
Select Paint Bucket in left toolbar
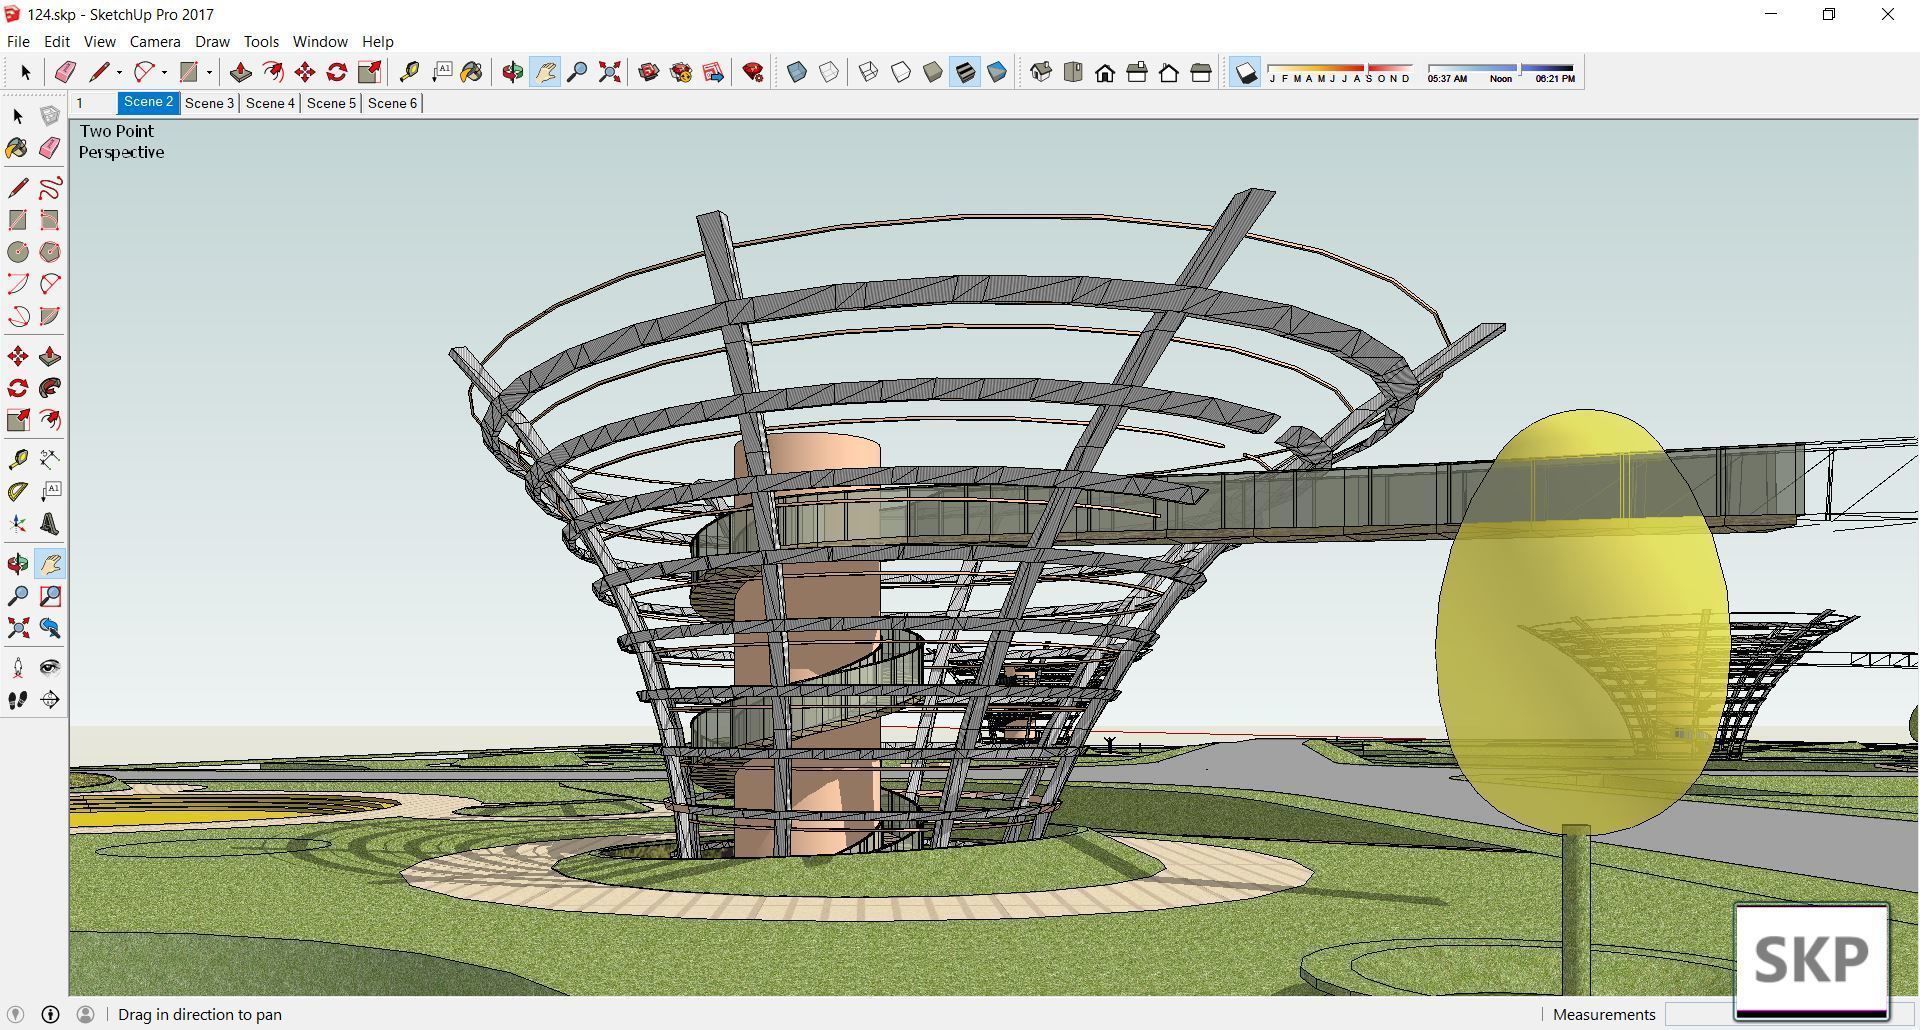(18, 148)
